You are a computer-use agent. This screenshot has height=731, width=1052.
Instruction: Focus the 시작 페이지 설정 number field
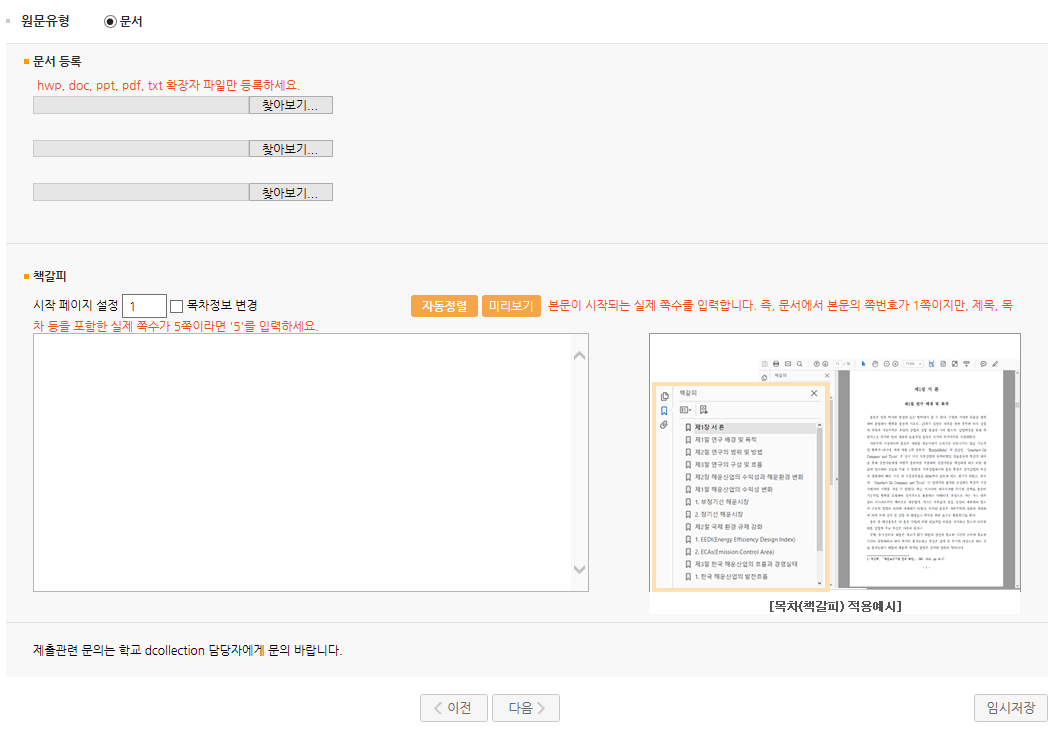point(144,306)
